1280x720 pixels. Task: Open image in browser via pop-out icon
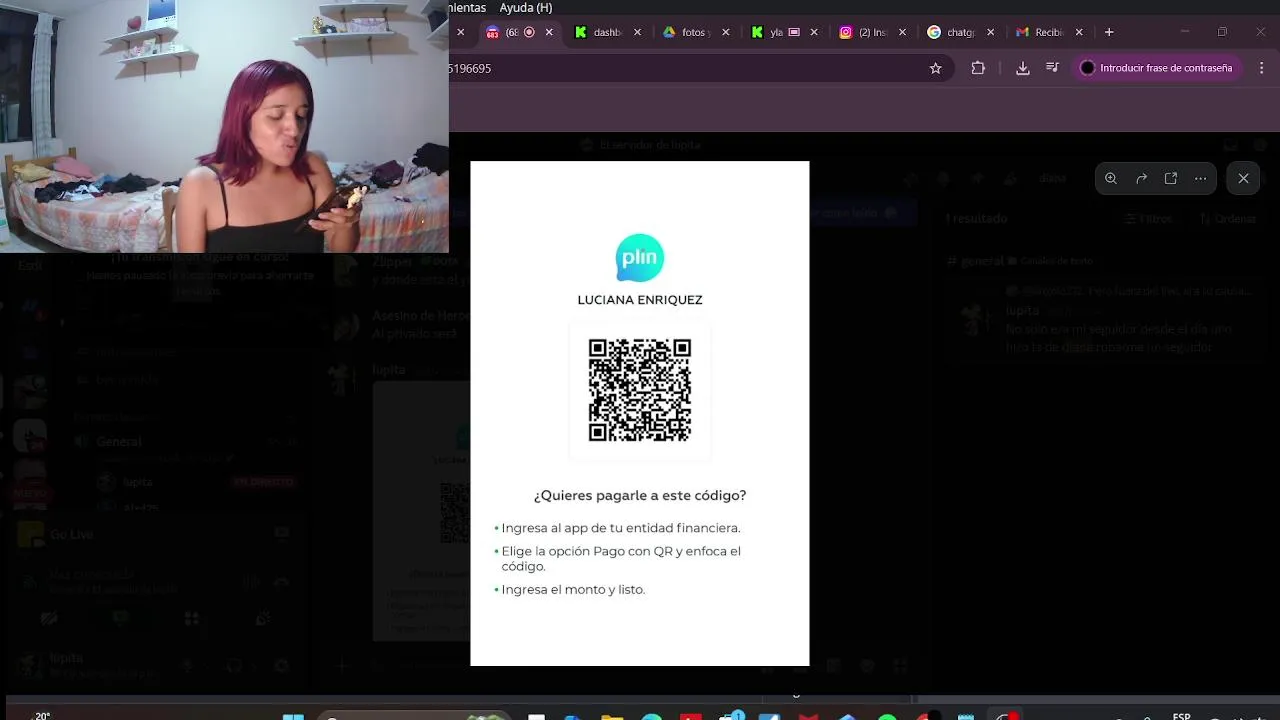click(x=1171, y=178)
